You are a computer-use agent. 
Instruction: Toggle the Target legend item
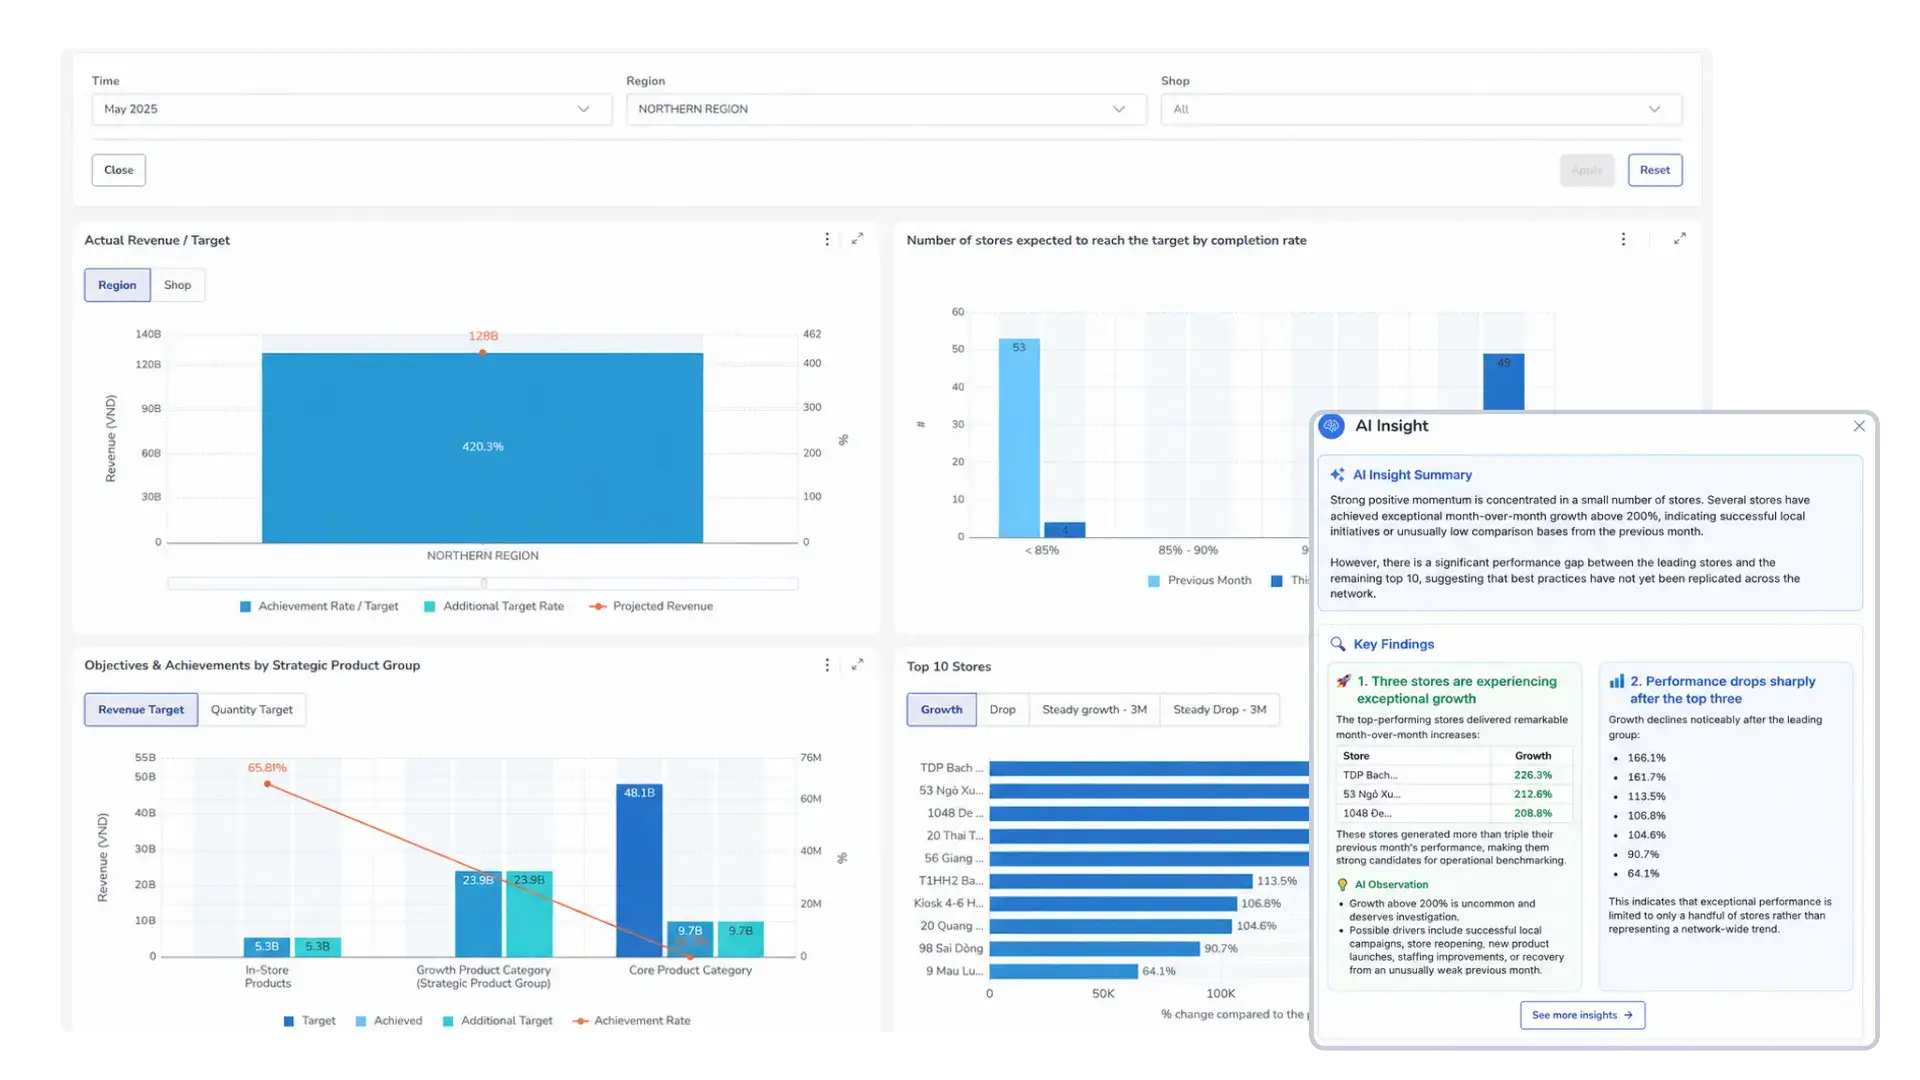[309, 1021]
